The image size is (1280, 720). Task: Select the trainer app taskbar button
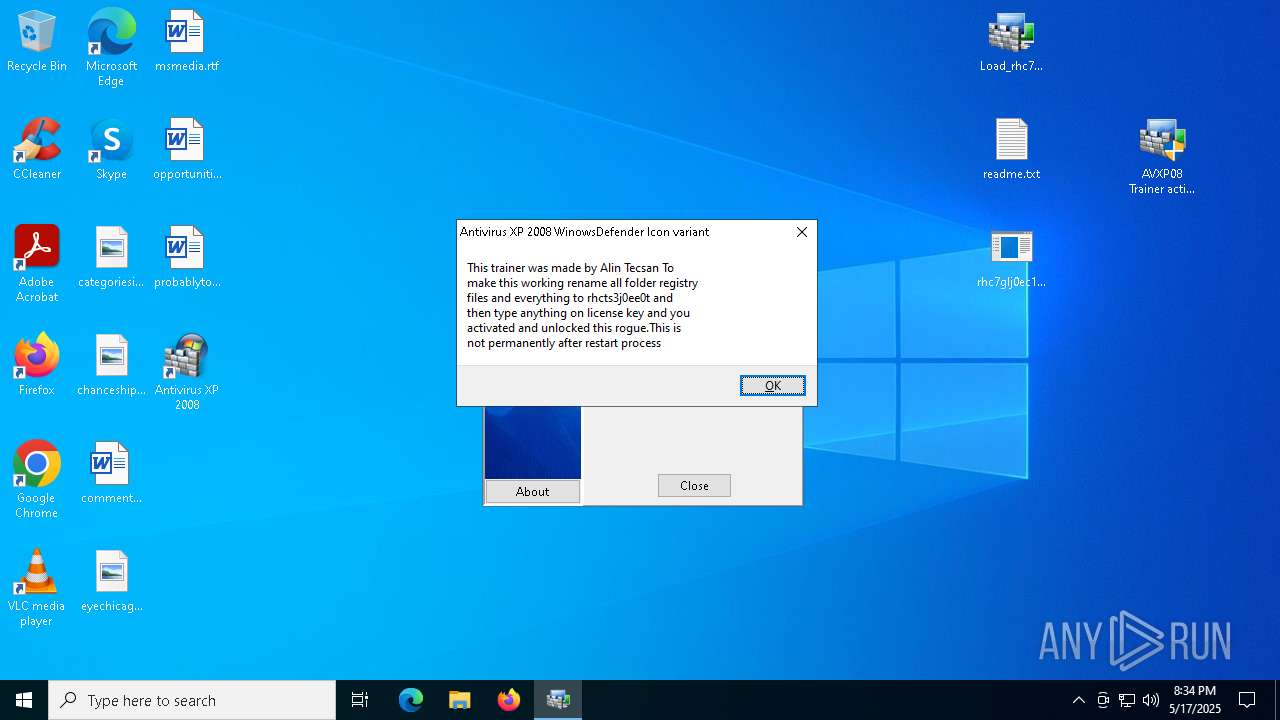click(558, 700)
